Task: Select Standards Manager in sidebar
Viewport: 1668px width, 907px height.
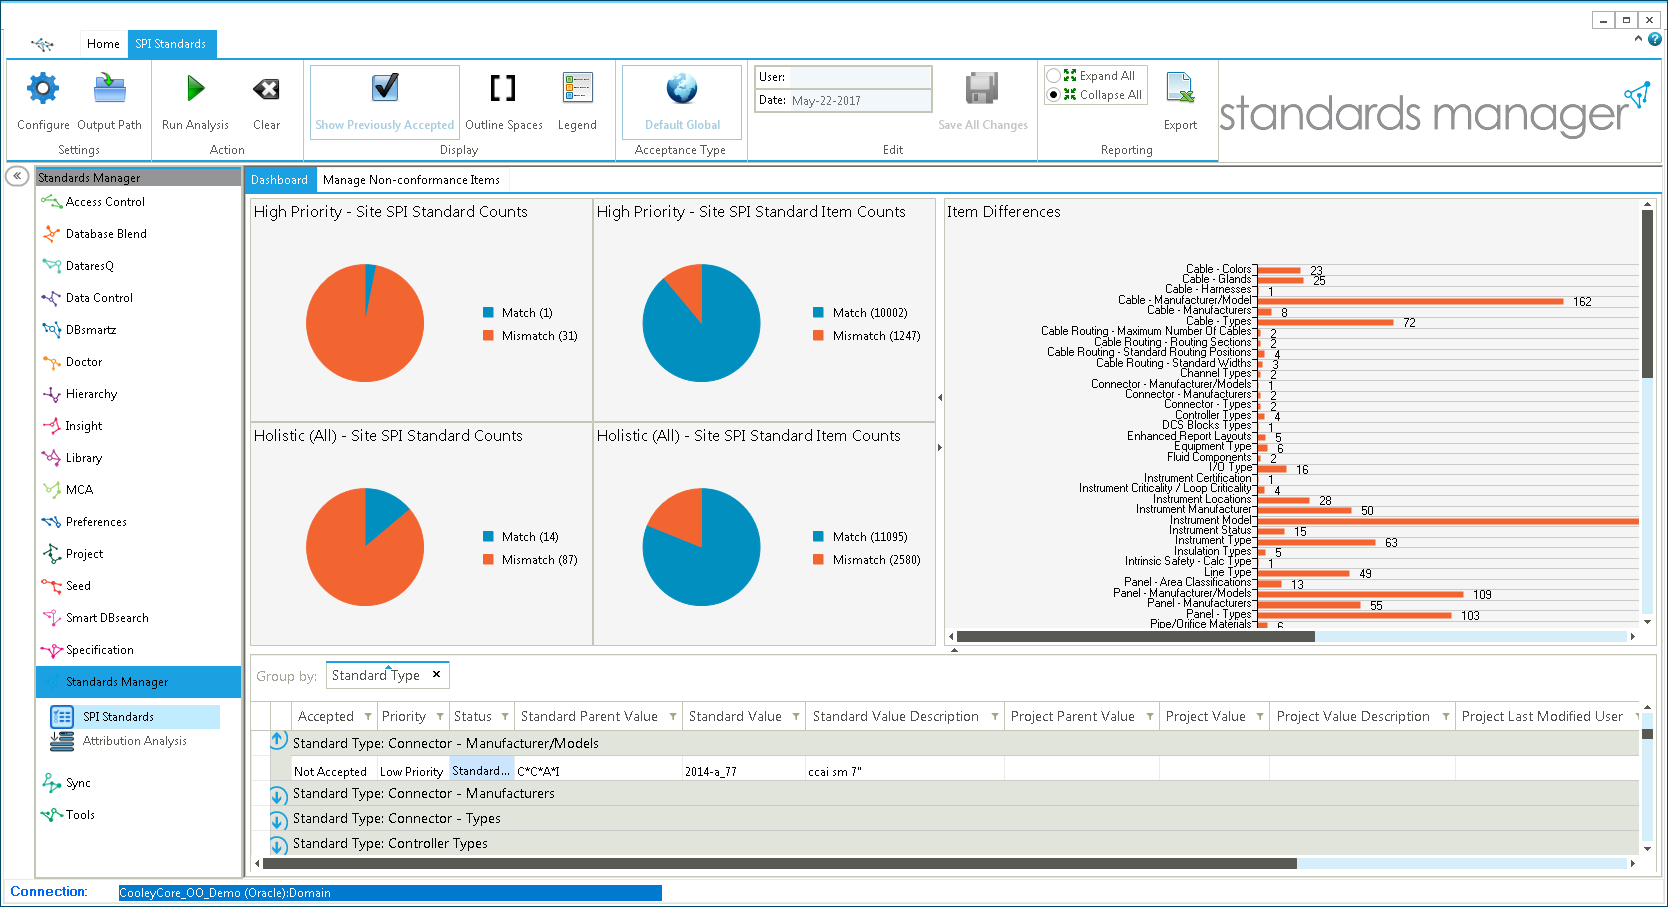Action: pyautogui.click(x=138, y=682)
